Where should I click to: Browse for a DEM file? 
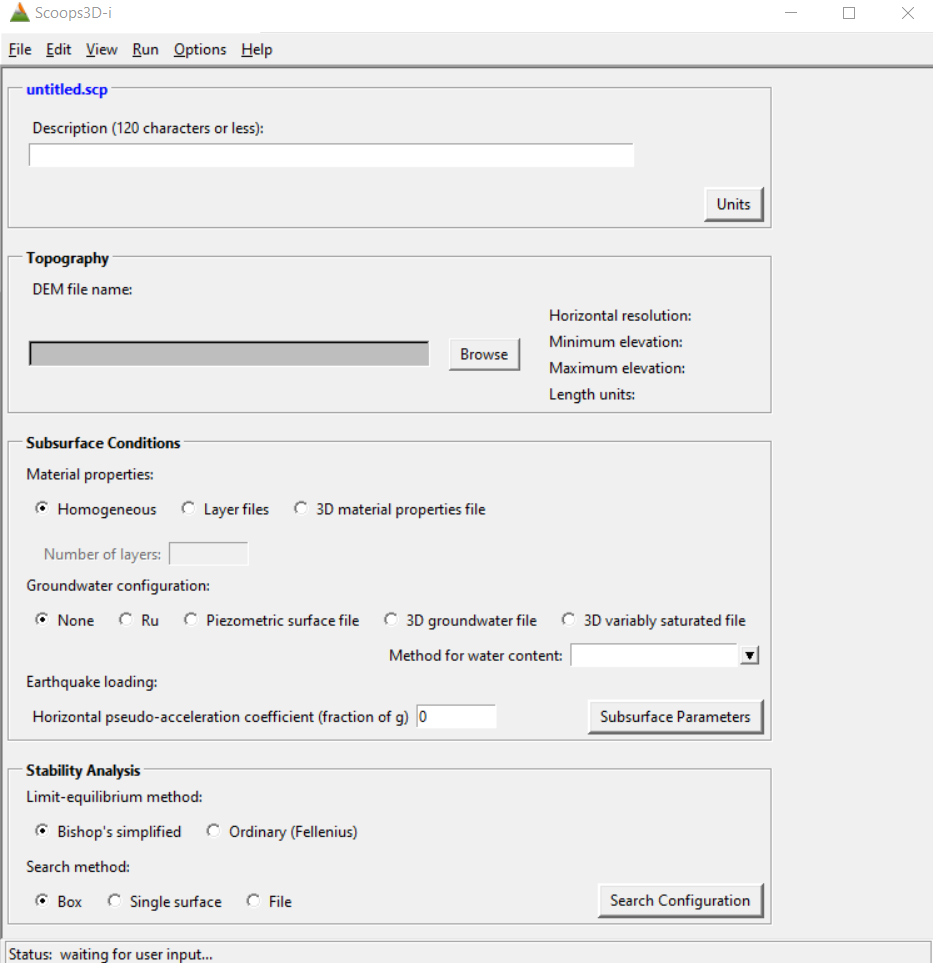point(484,354)
